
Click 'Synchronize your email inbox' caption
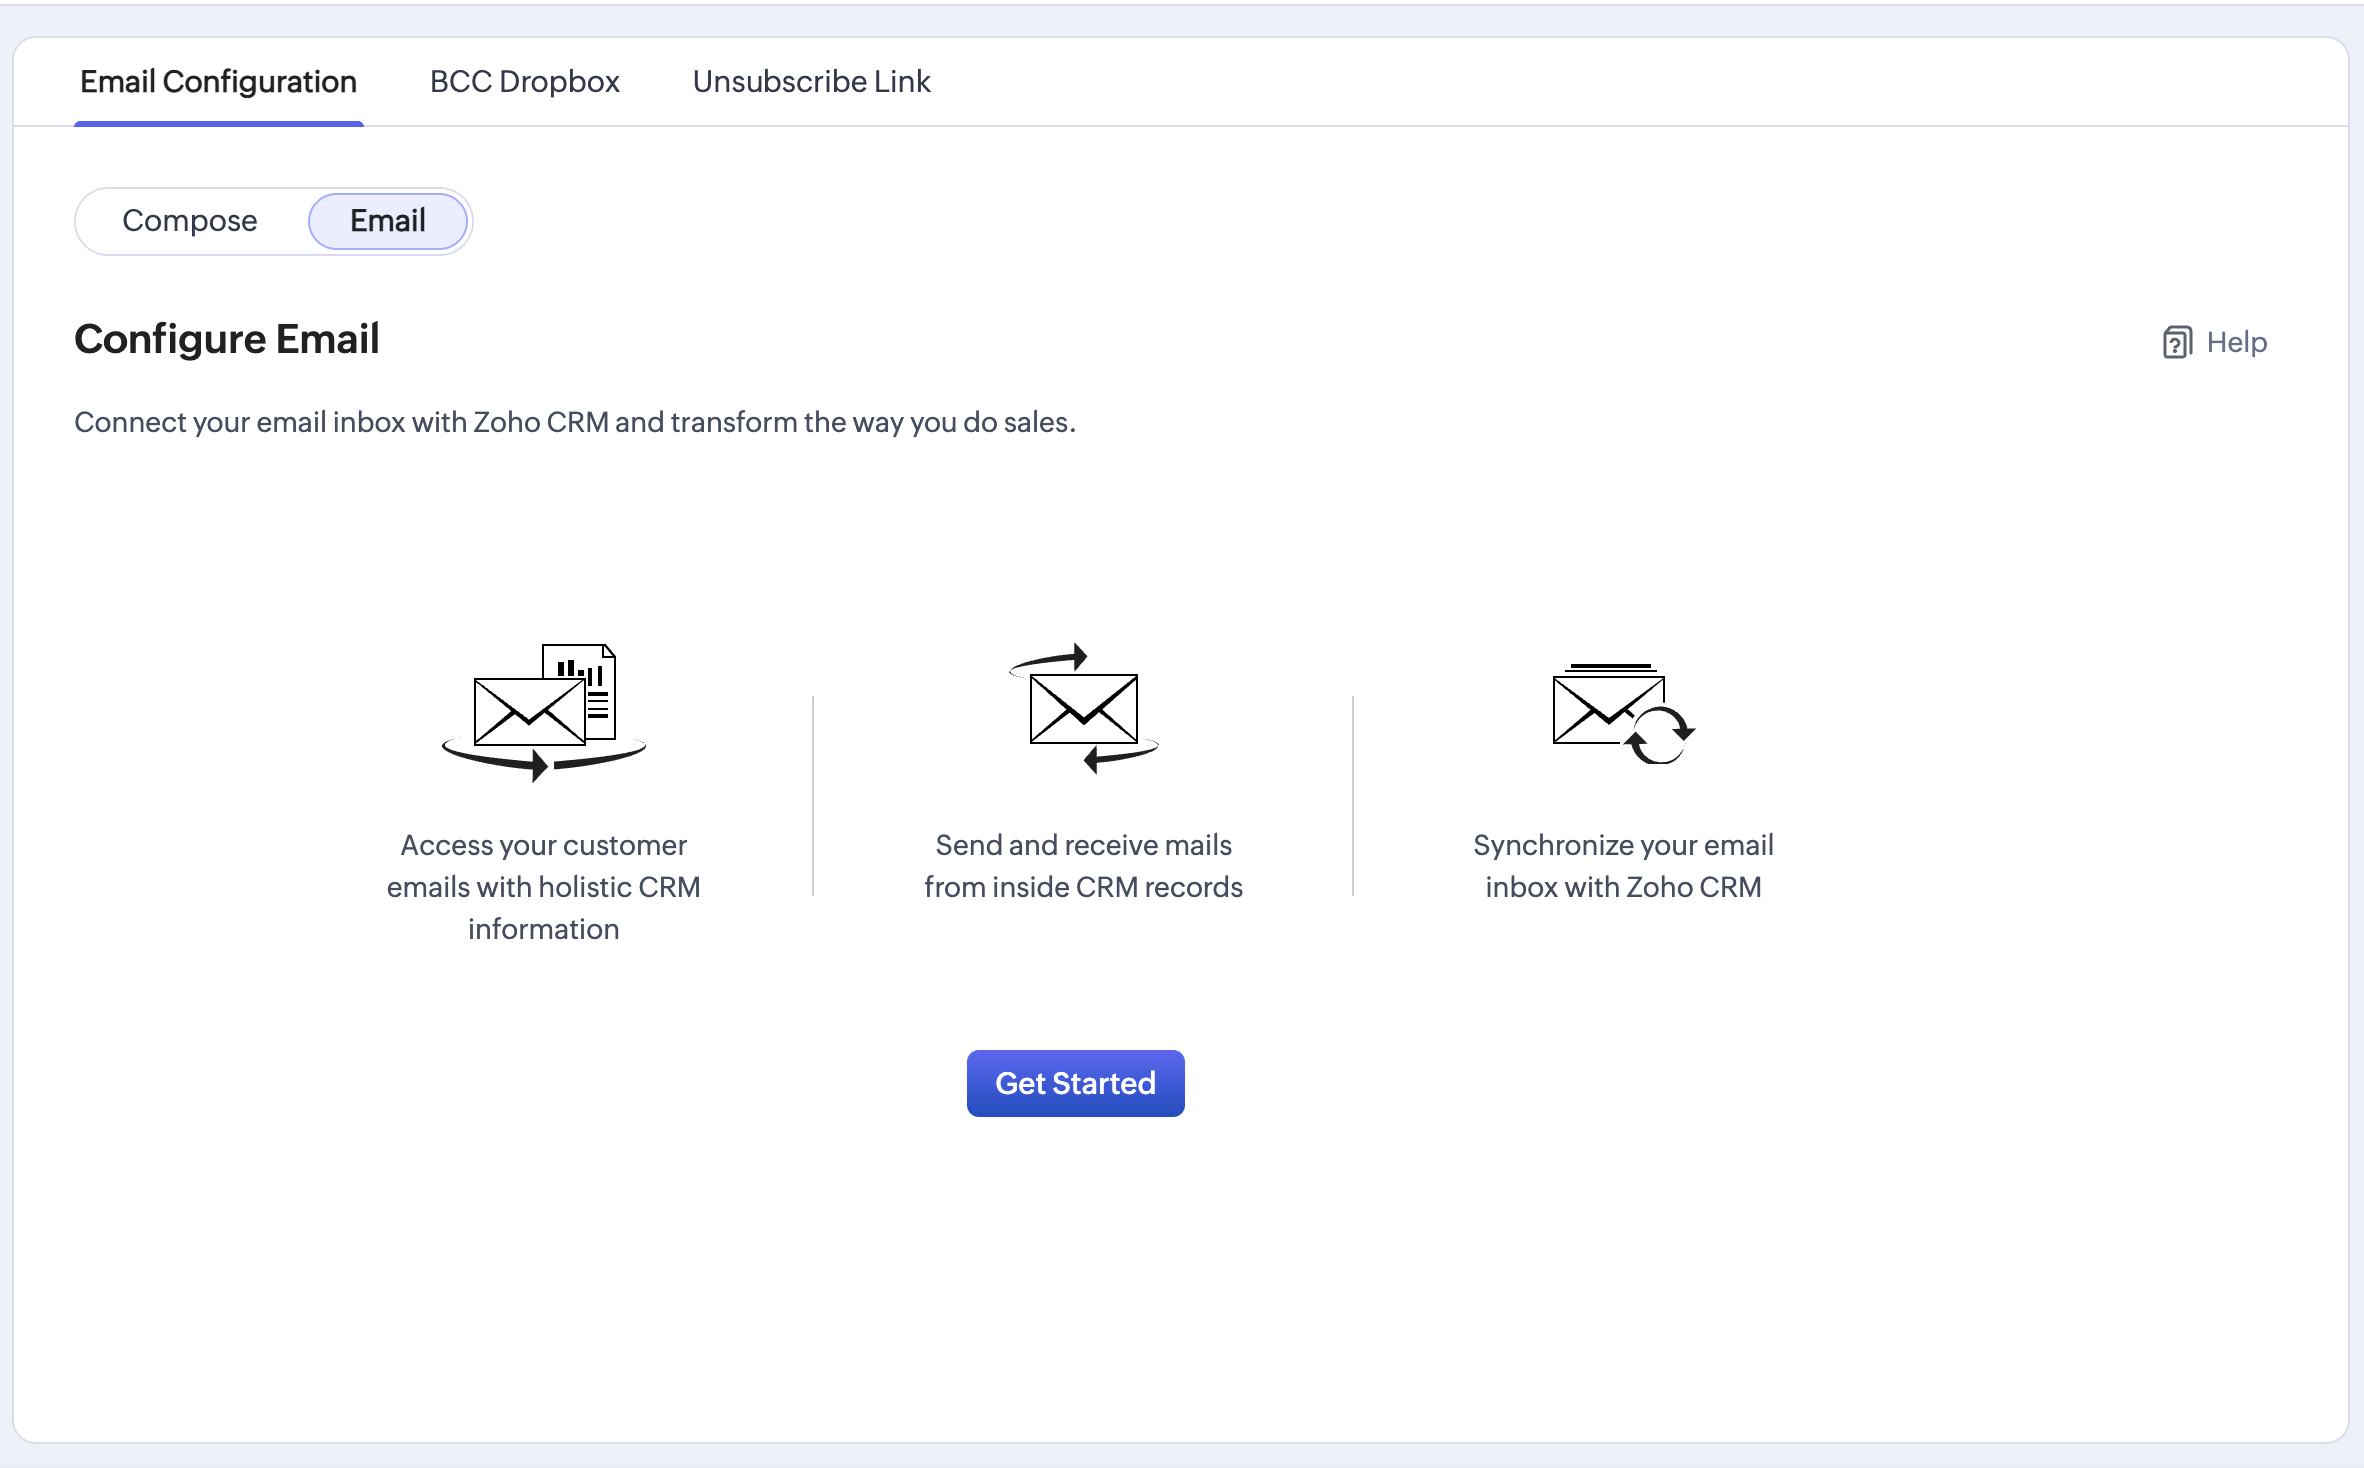coord(1622,866)
